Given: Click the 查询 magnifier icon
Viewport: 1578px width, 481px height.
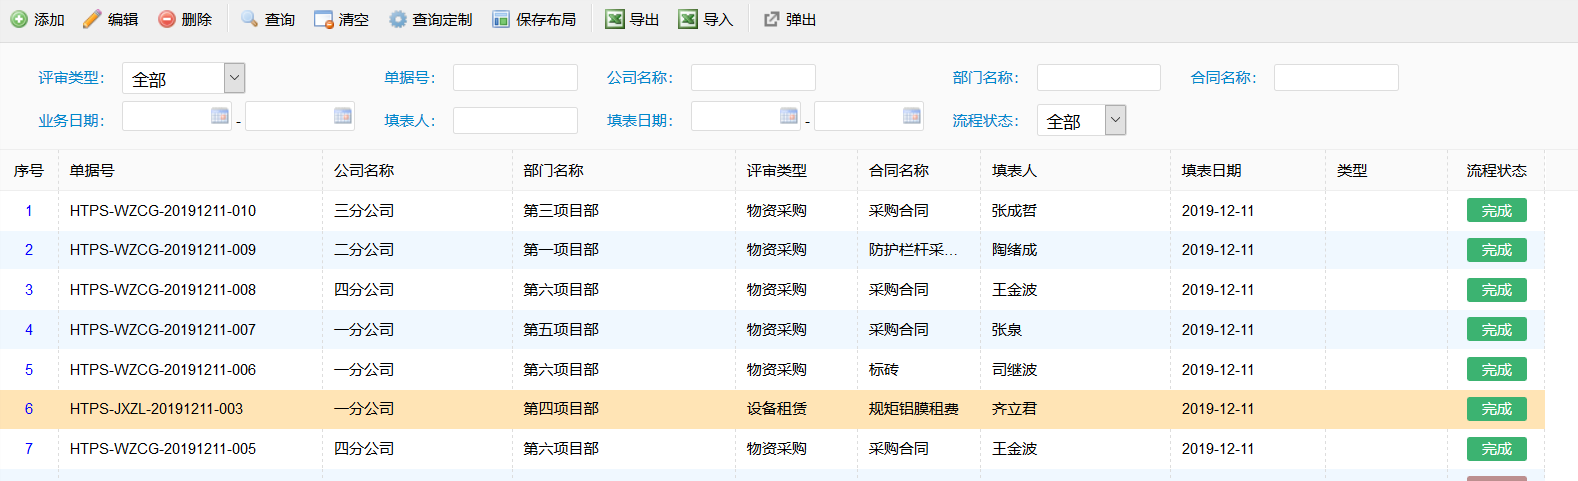Looking at the screenshot, I should (x=250, y=19).
